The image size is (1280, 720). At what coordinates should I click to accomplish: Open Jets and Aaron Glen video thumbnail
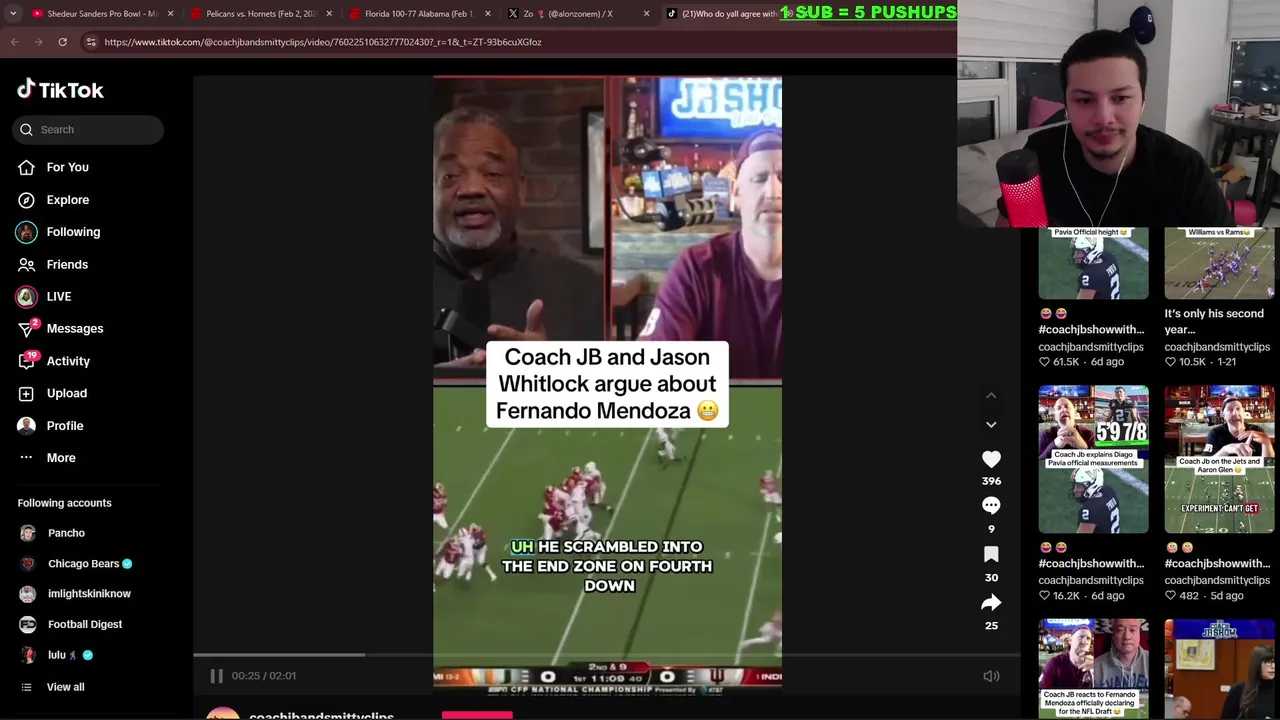point(1219,460)
